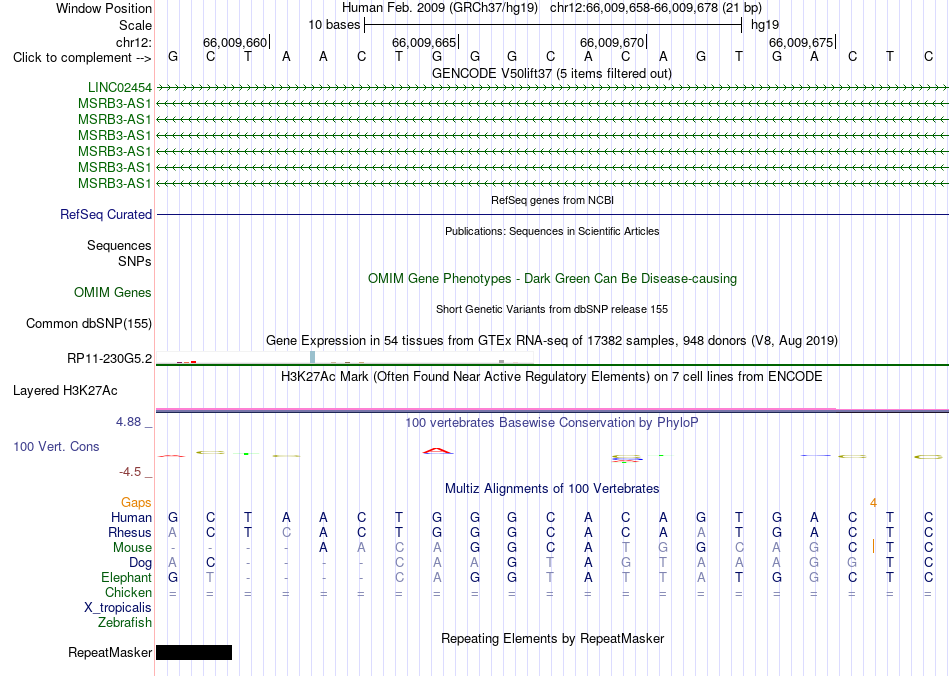
Task: Select the Human species label
Action: click(131, 517)
